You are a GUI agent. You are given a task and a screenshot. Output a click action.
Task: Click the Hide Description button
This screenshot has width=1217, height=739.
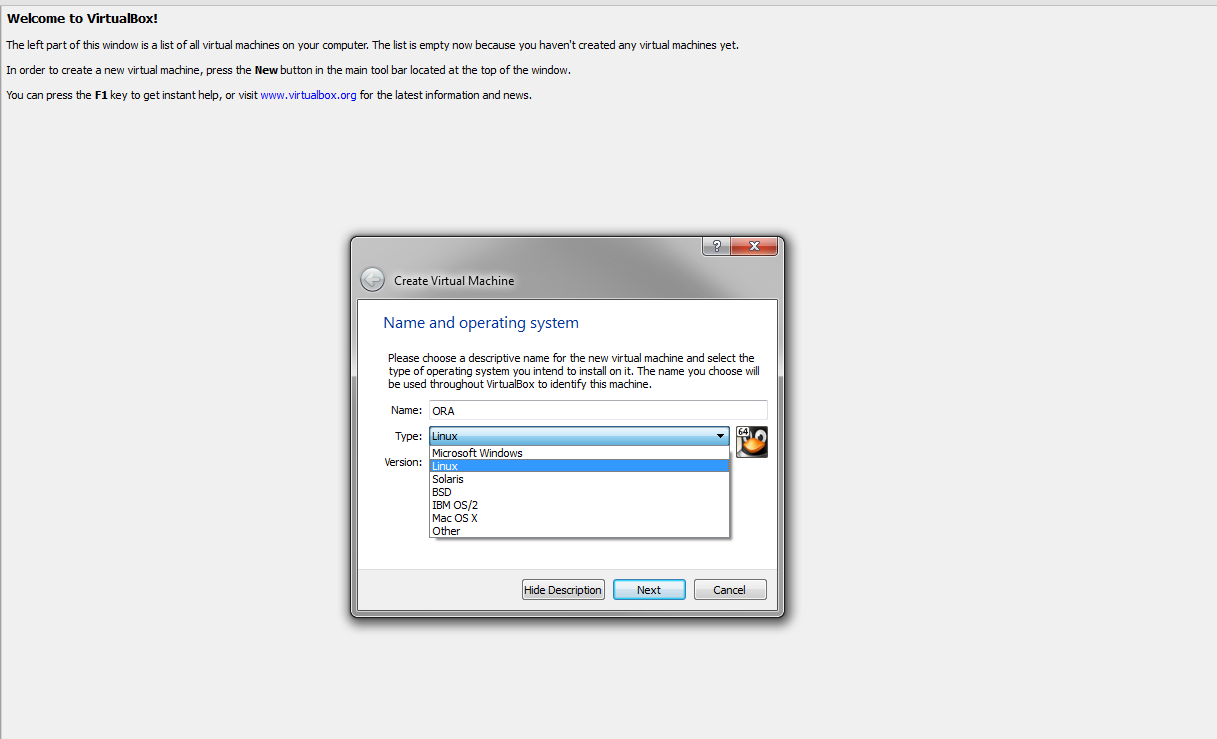click(563, 590)
